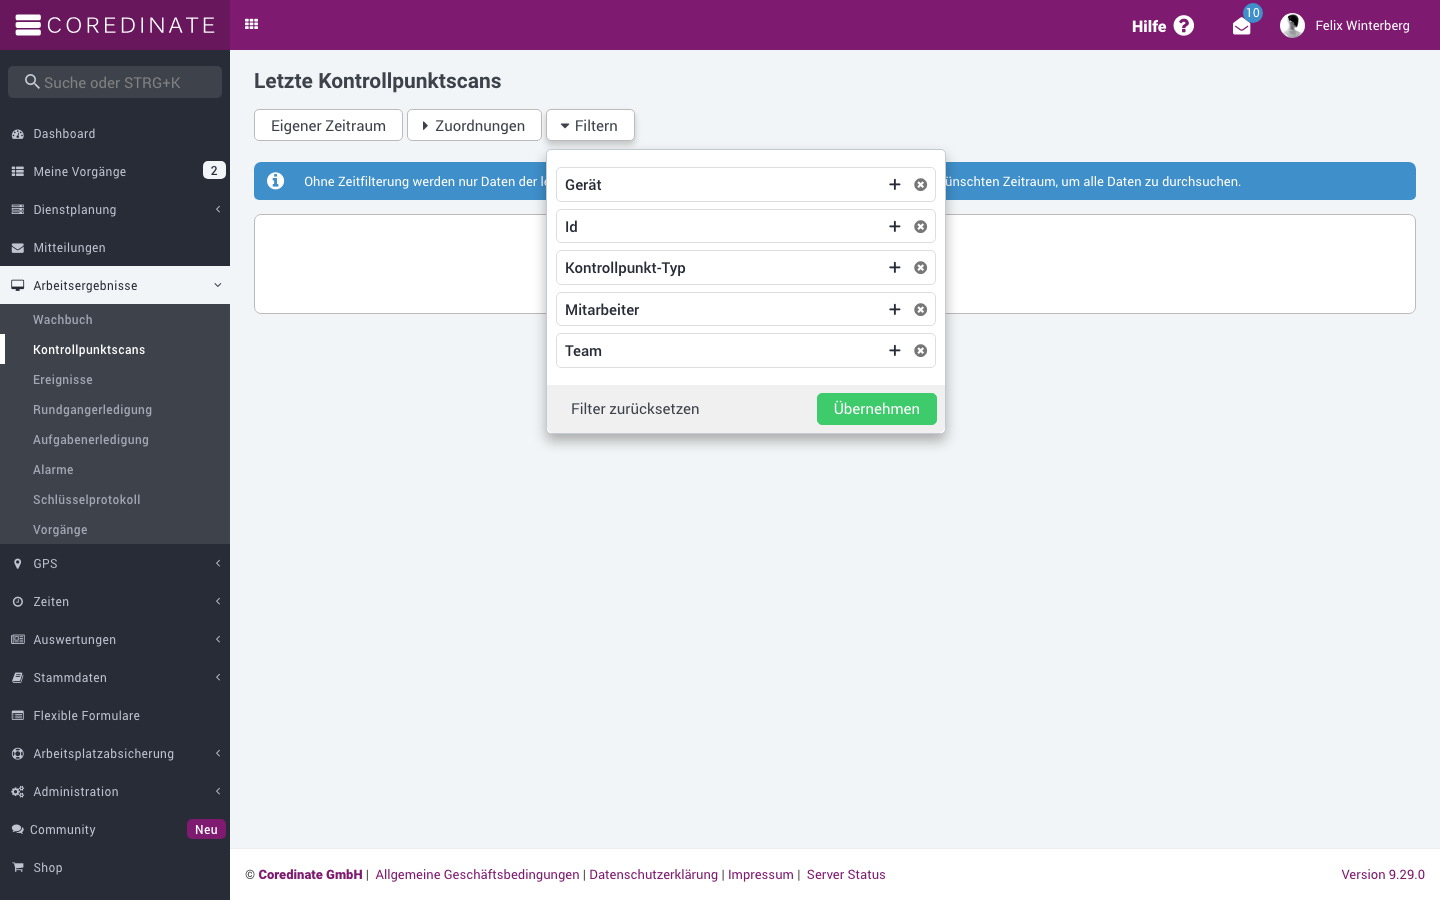Add a Gerät filter with plus icon

tap(895, 185)
